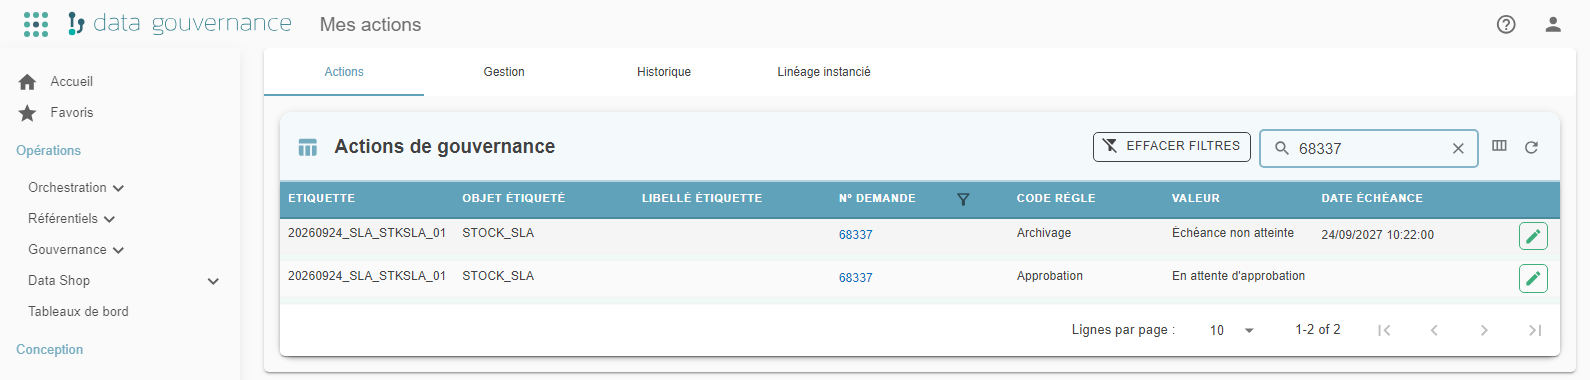Select STOCK_SLA in the Archivage row

pyautogui.click(x=498, y=233)
